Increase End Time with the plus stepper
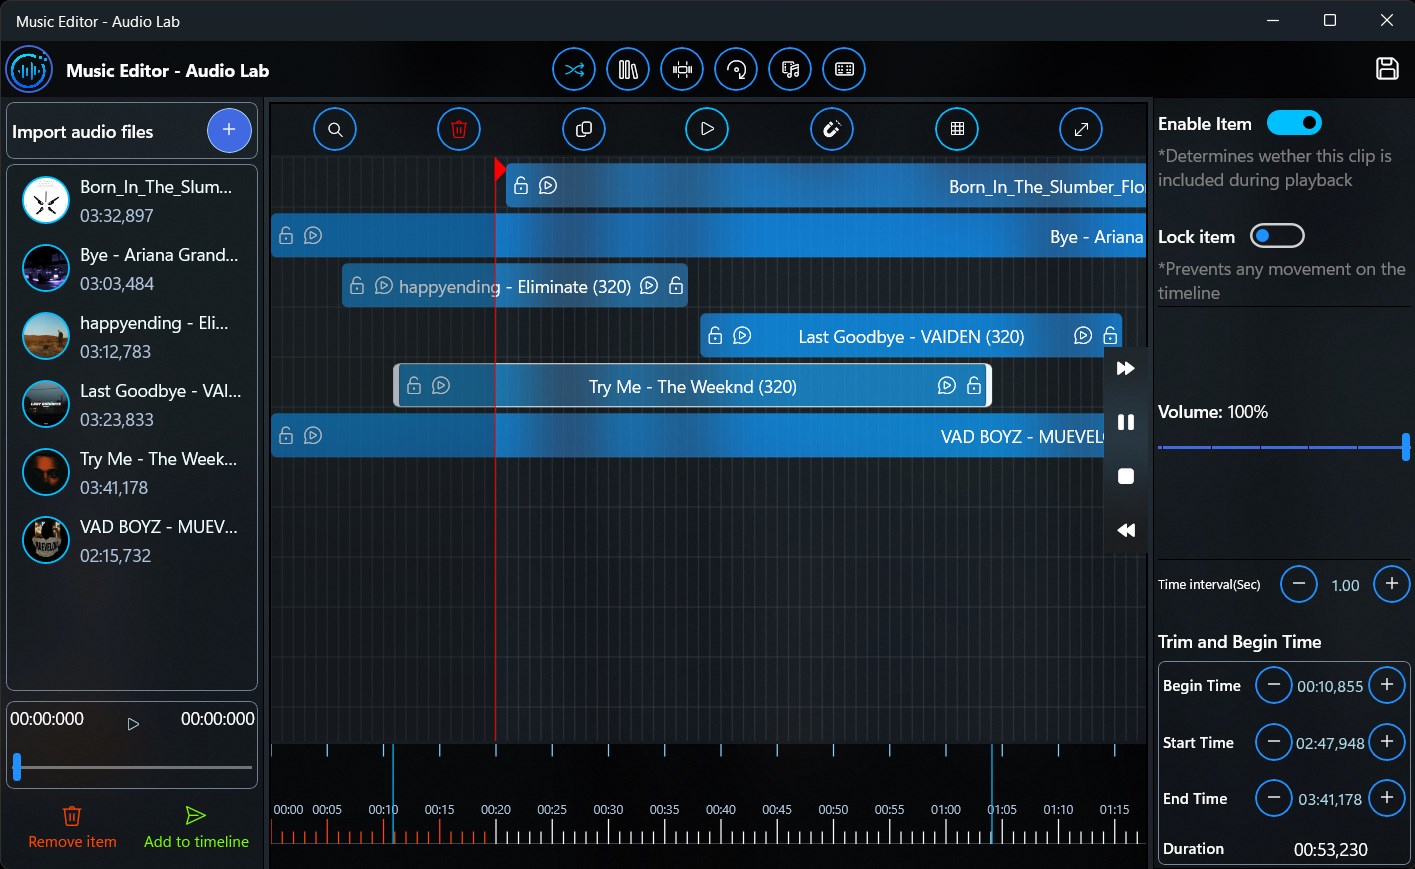 (1387, 798)
